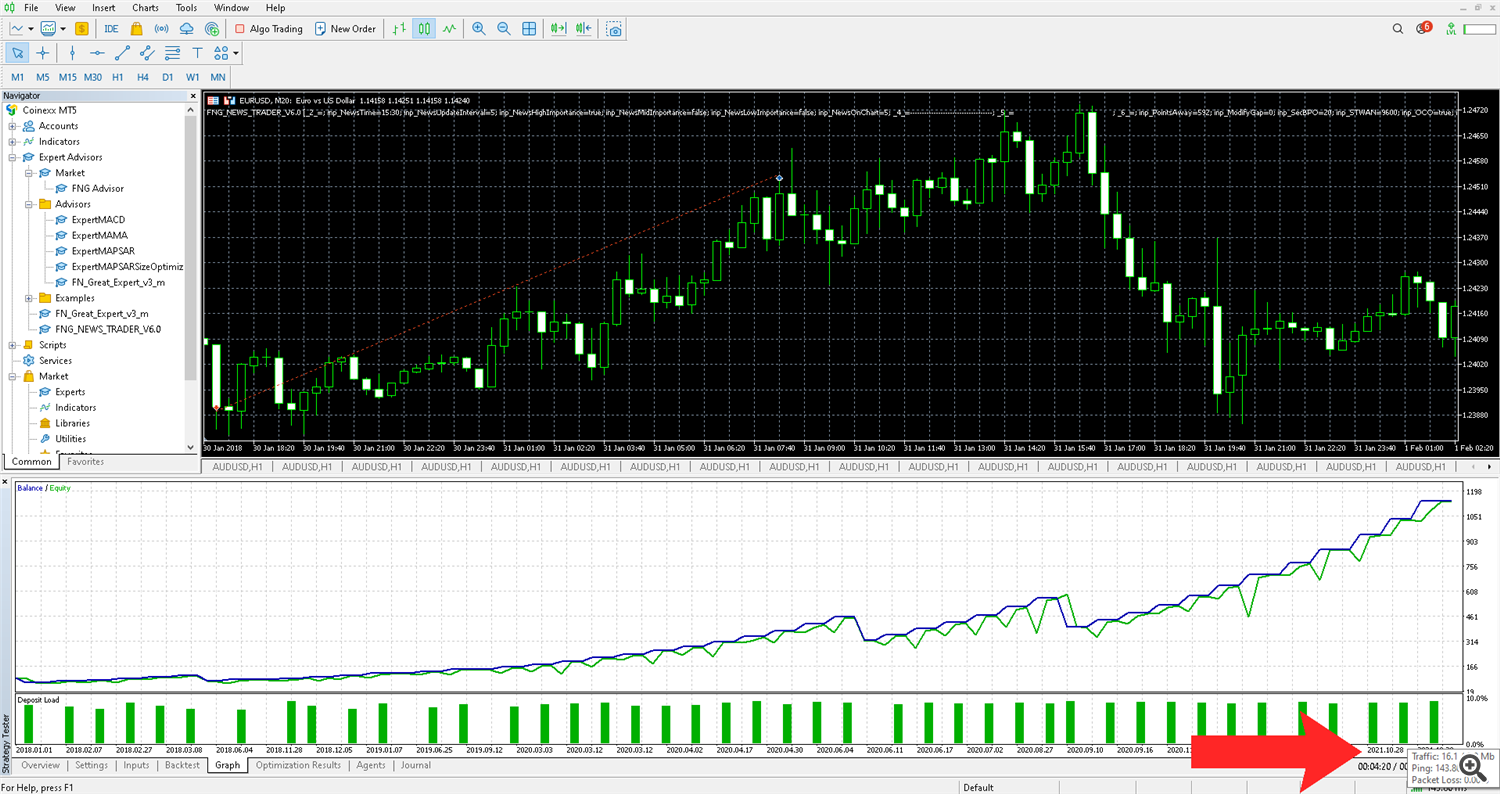Switch to the Journal tab
1500x794 pixels.
[x=415, y=765]
